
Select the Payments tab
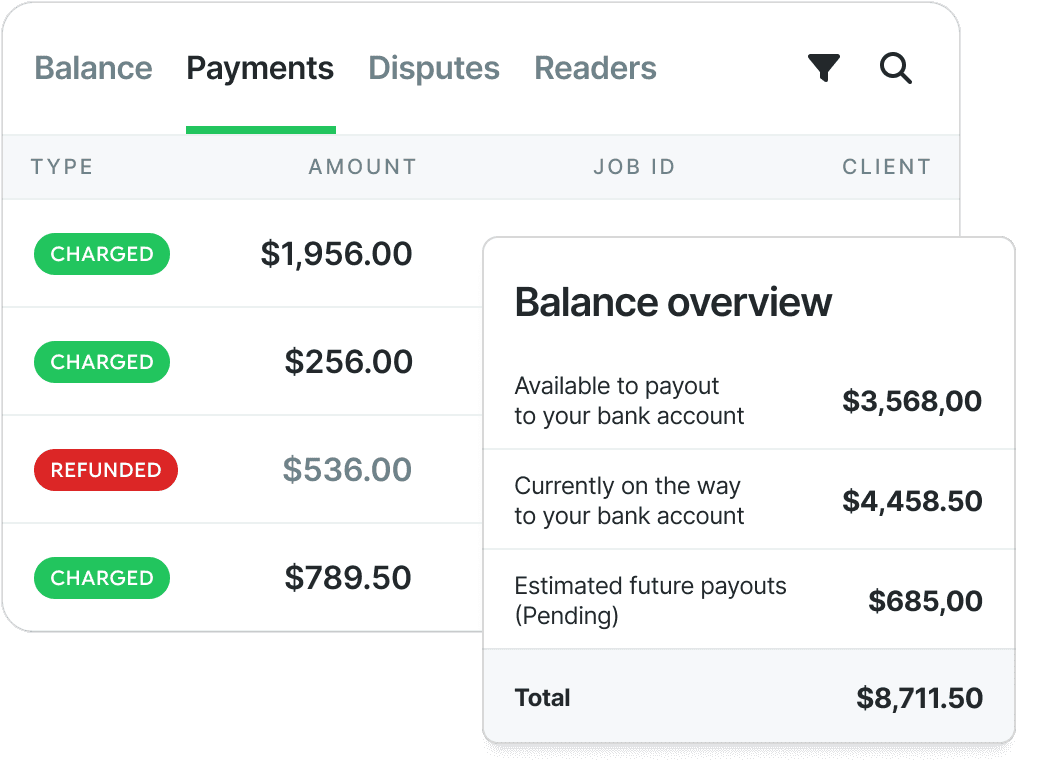[x=260, y=68]
